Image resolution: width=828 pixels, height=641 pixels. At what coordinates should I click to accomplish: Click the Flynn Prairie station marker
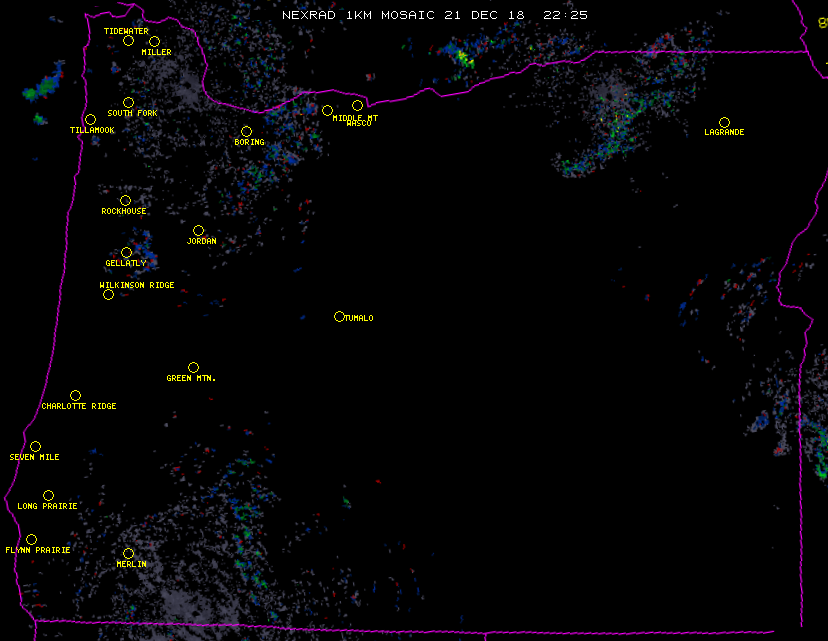tap(31, 540)
